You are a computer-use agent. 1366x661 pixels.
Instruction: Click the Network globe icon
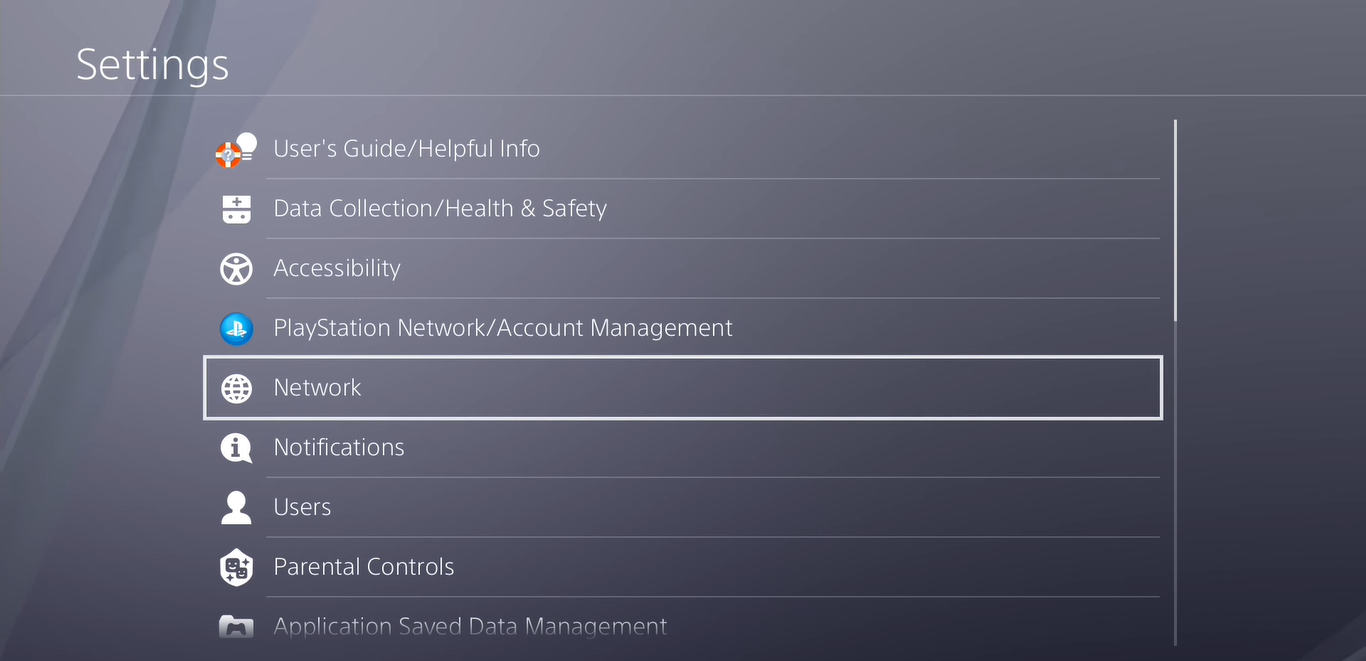coord(236,388)
